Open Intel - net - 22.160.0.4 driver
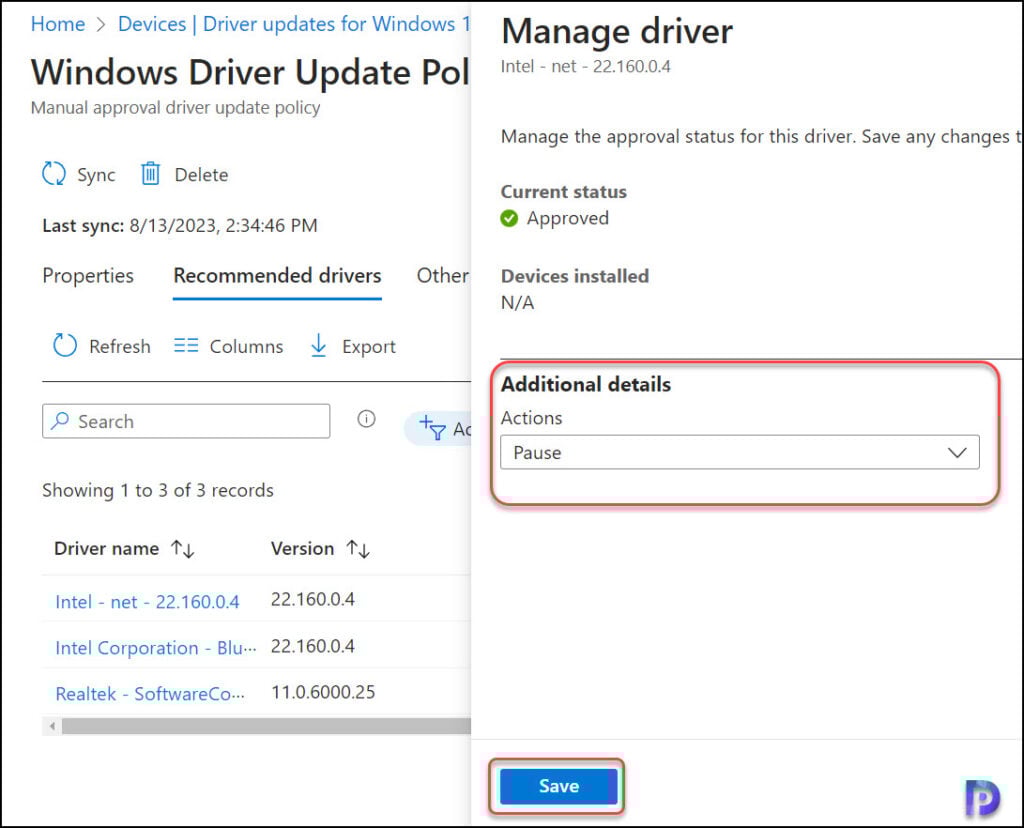 147,601
